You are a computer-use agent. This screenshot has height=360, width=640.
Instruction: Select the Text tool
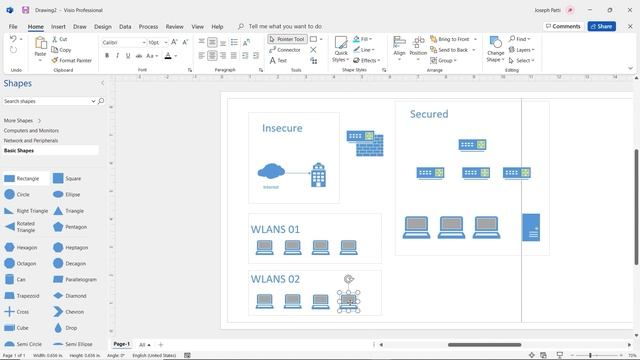tap(278, 60)
